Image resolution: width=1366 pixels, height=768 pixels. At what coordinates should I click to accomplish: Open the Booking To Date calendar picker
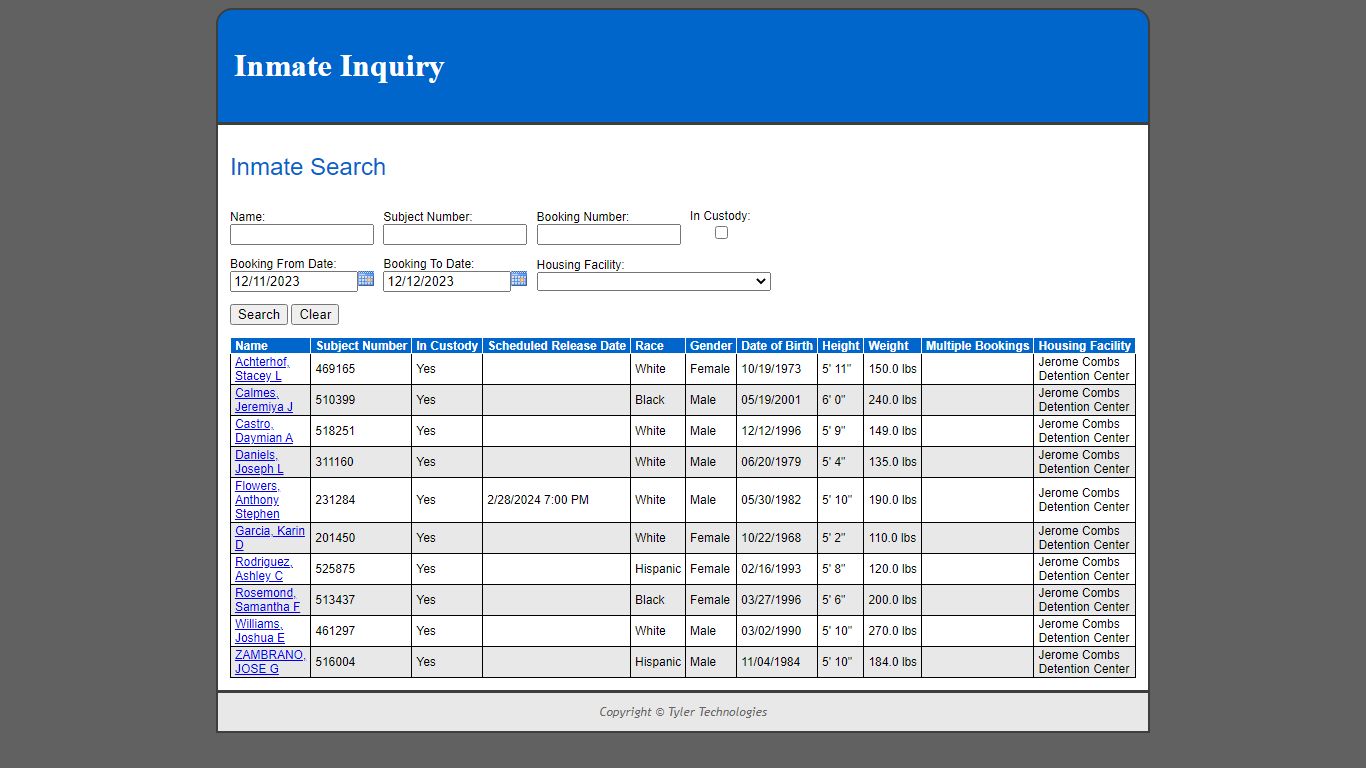[x=519, y=279]
